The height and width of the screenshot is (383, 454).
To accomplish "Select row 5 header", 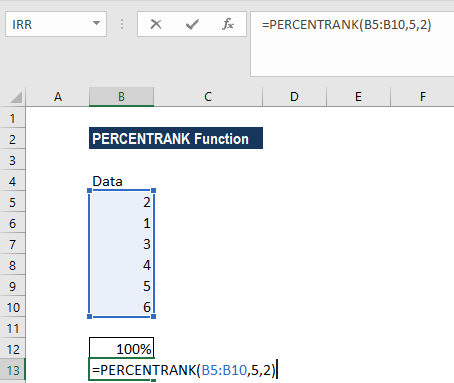I will coord(13,202).
